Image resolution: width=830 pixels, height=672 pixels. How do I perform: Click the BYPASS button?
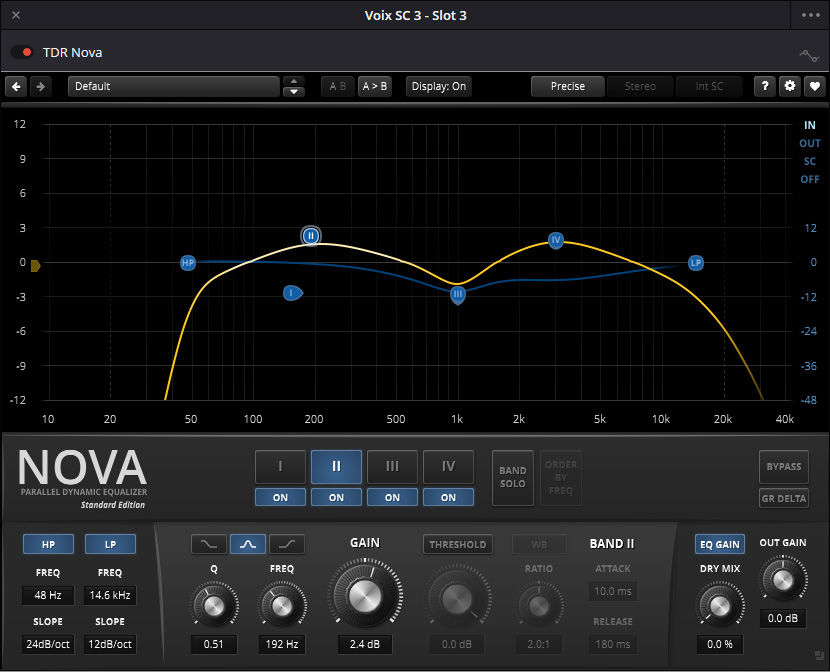point(784,467)
